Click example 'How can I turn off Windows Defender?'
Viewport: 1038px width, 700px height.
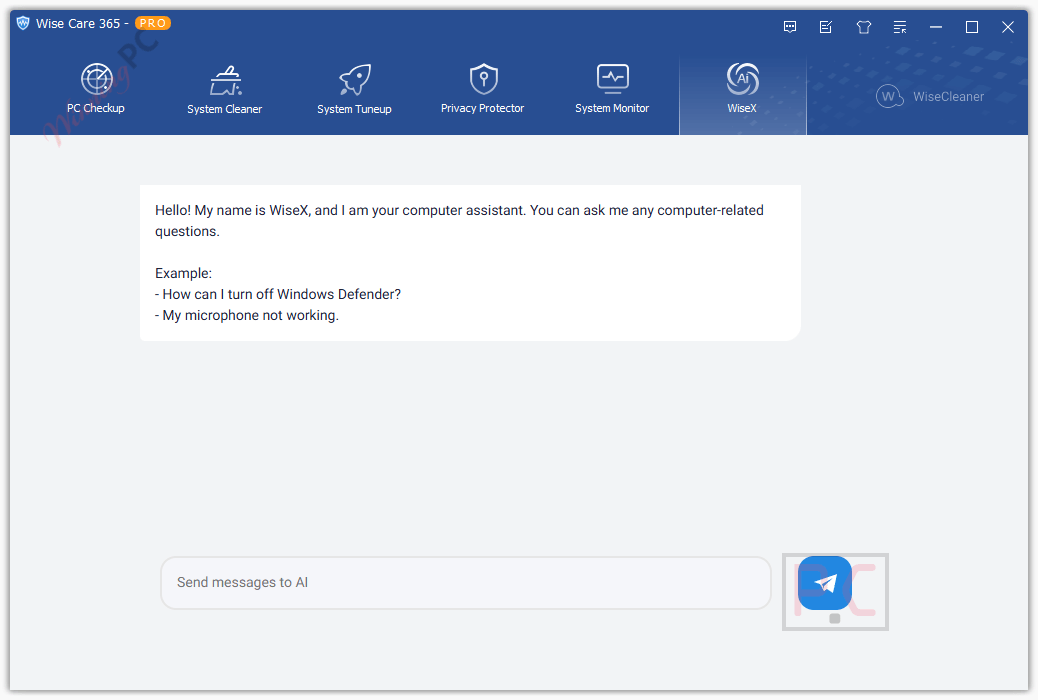[278, 294]
